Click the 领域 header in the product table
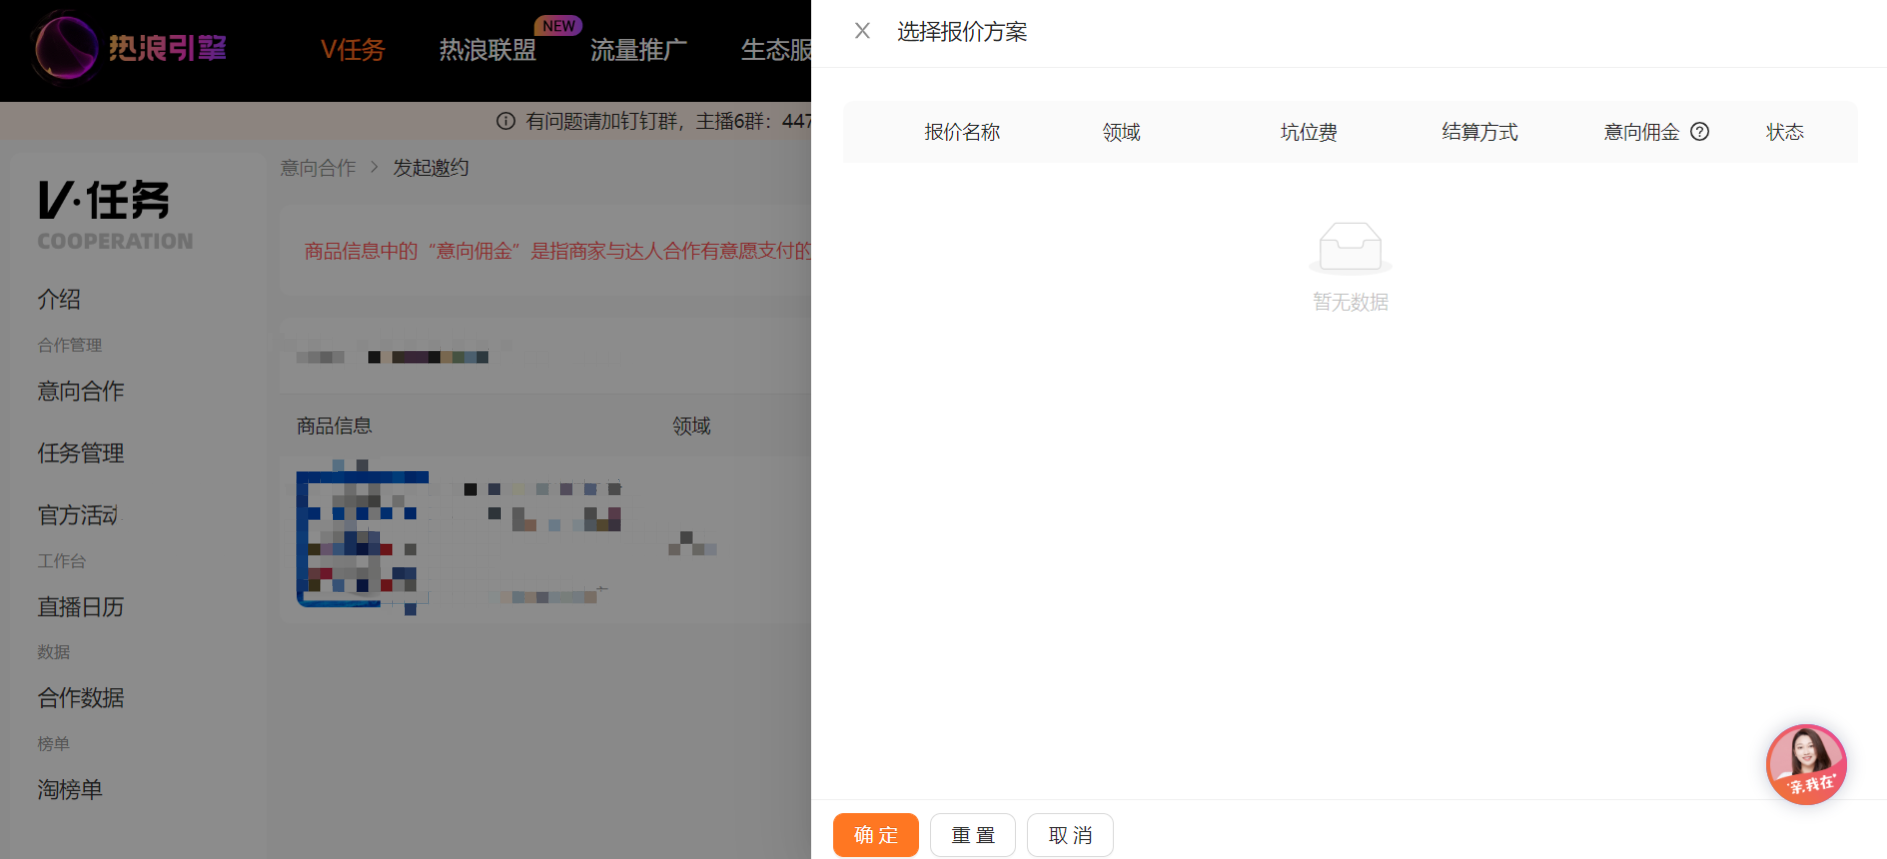The height and width of the screenshot is (859, 1887). pyautogui.click(x=691, y=426)
